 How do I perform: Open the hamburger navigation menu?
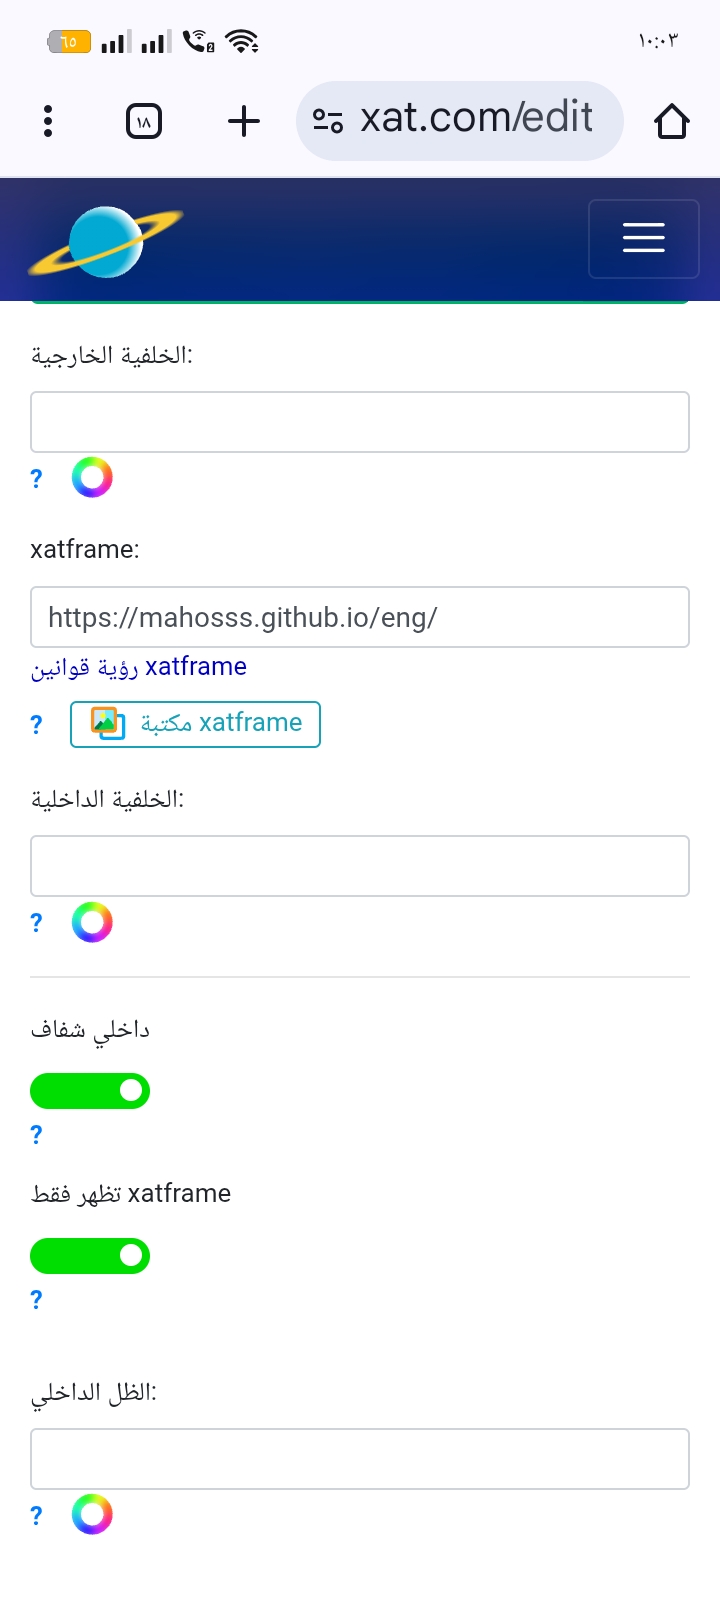[643, 238]
